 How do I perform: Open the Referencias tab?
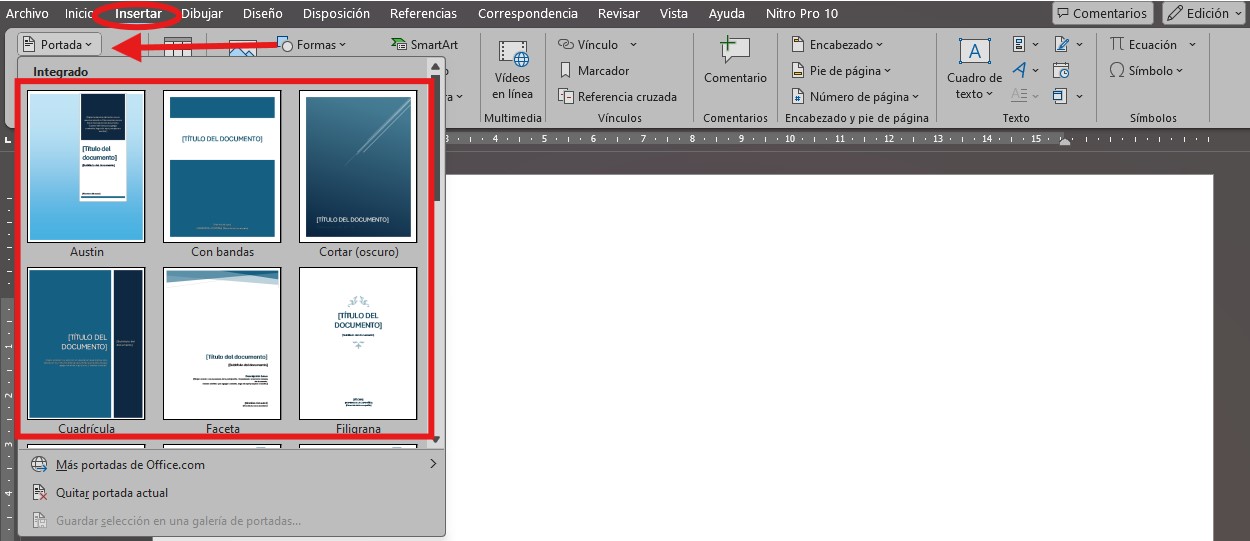(423, 14)
